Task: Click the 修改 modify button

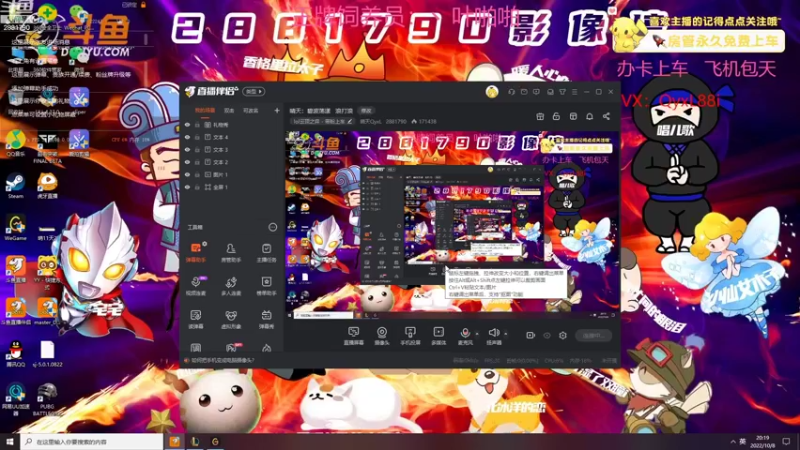Action: pyautogui.click(x=366, y=111)
